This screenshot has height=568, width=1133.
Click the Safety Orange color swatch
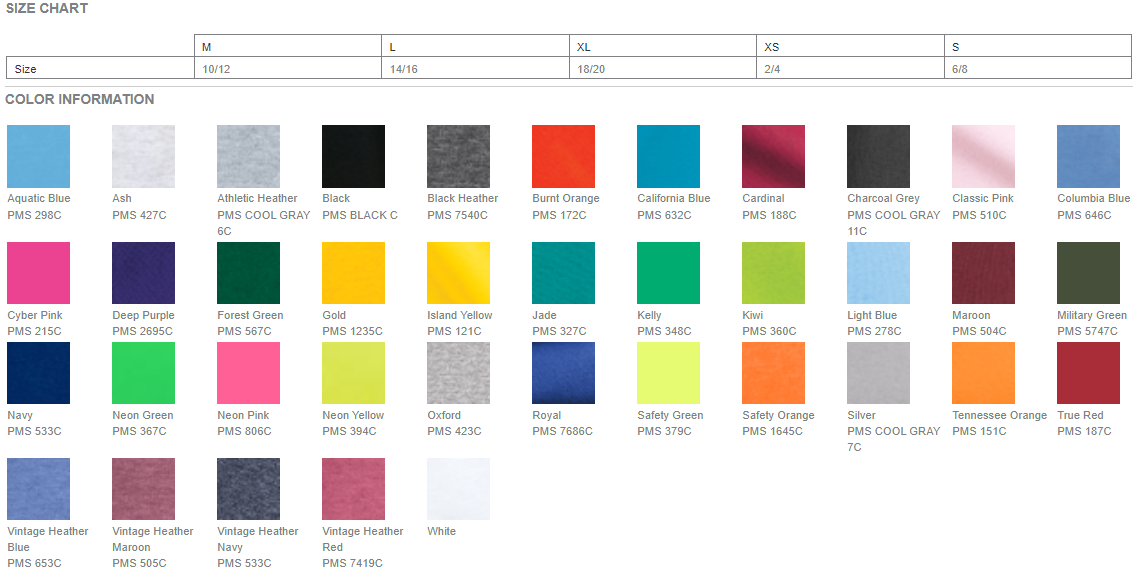773,373
